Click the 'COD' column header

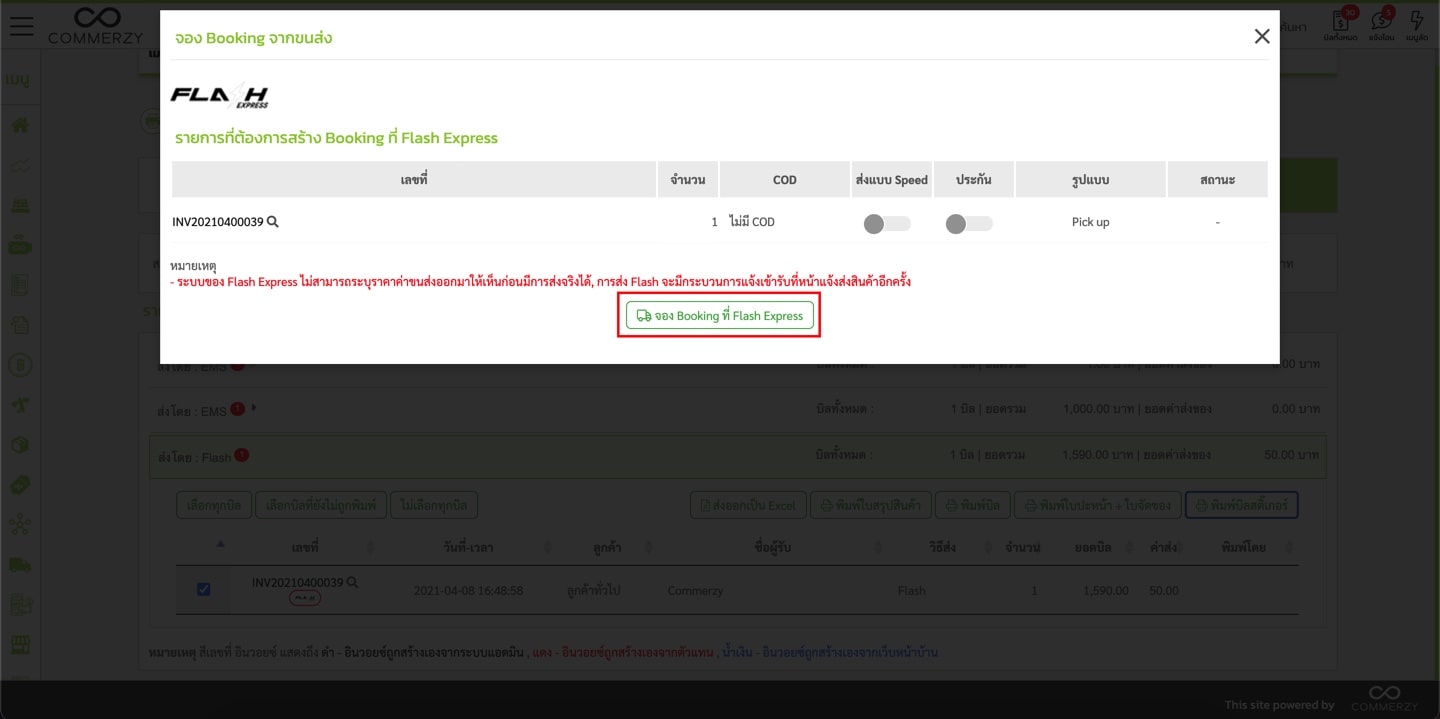click(785, 179)
